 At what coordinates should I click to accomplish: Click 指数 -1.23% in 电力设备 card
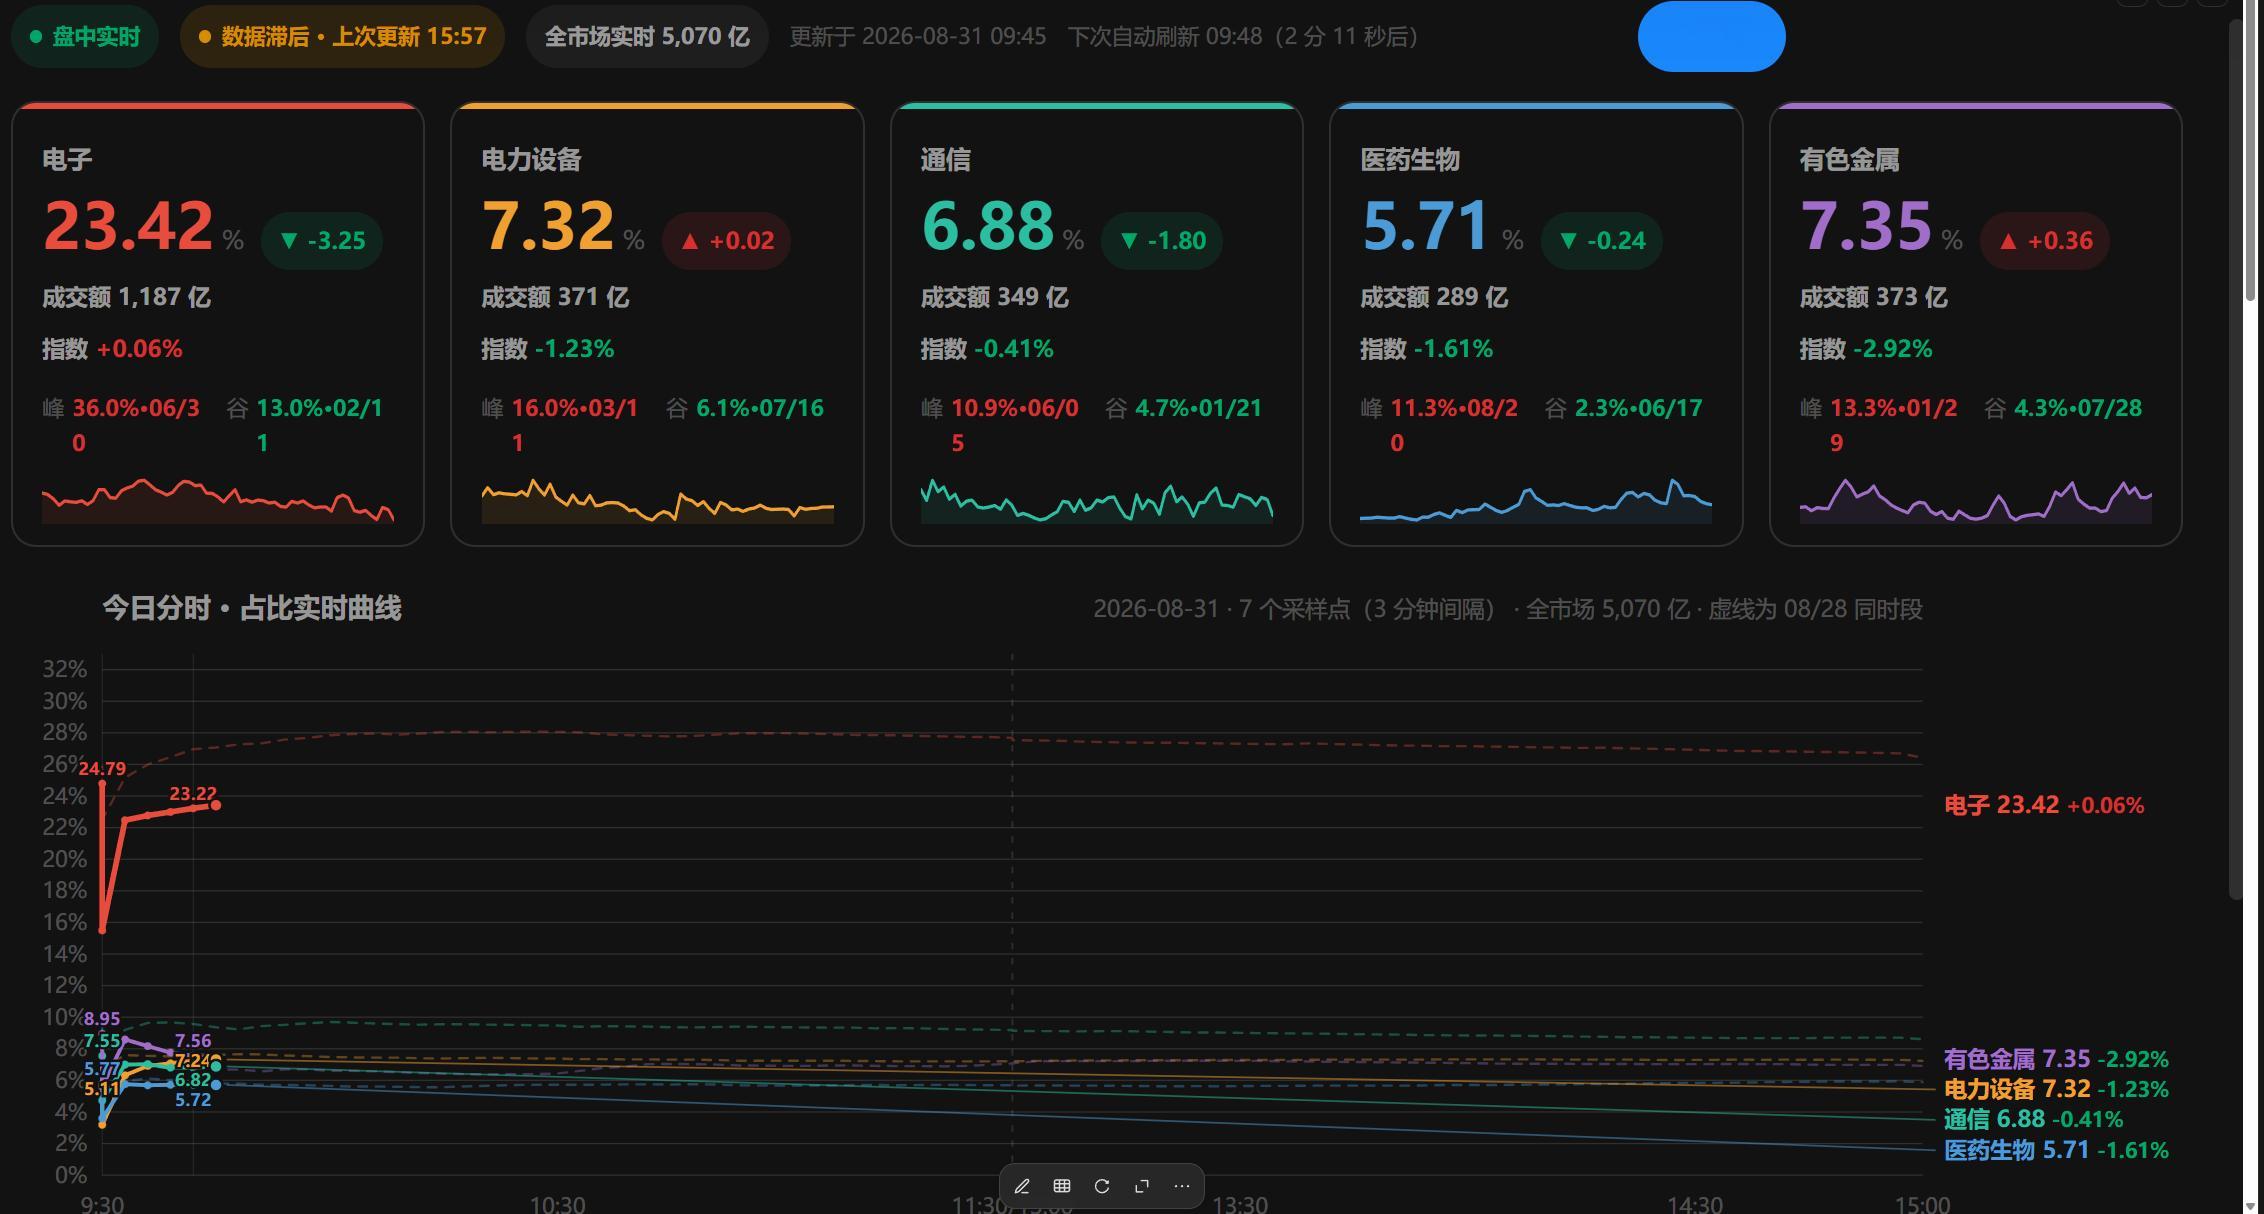(548, 349)
